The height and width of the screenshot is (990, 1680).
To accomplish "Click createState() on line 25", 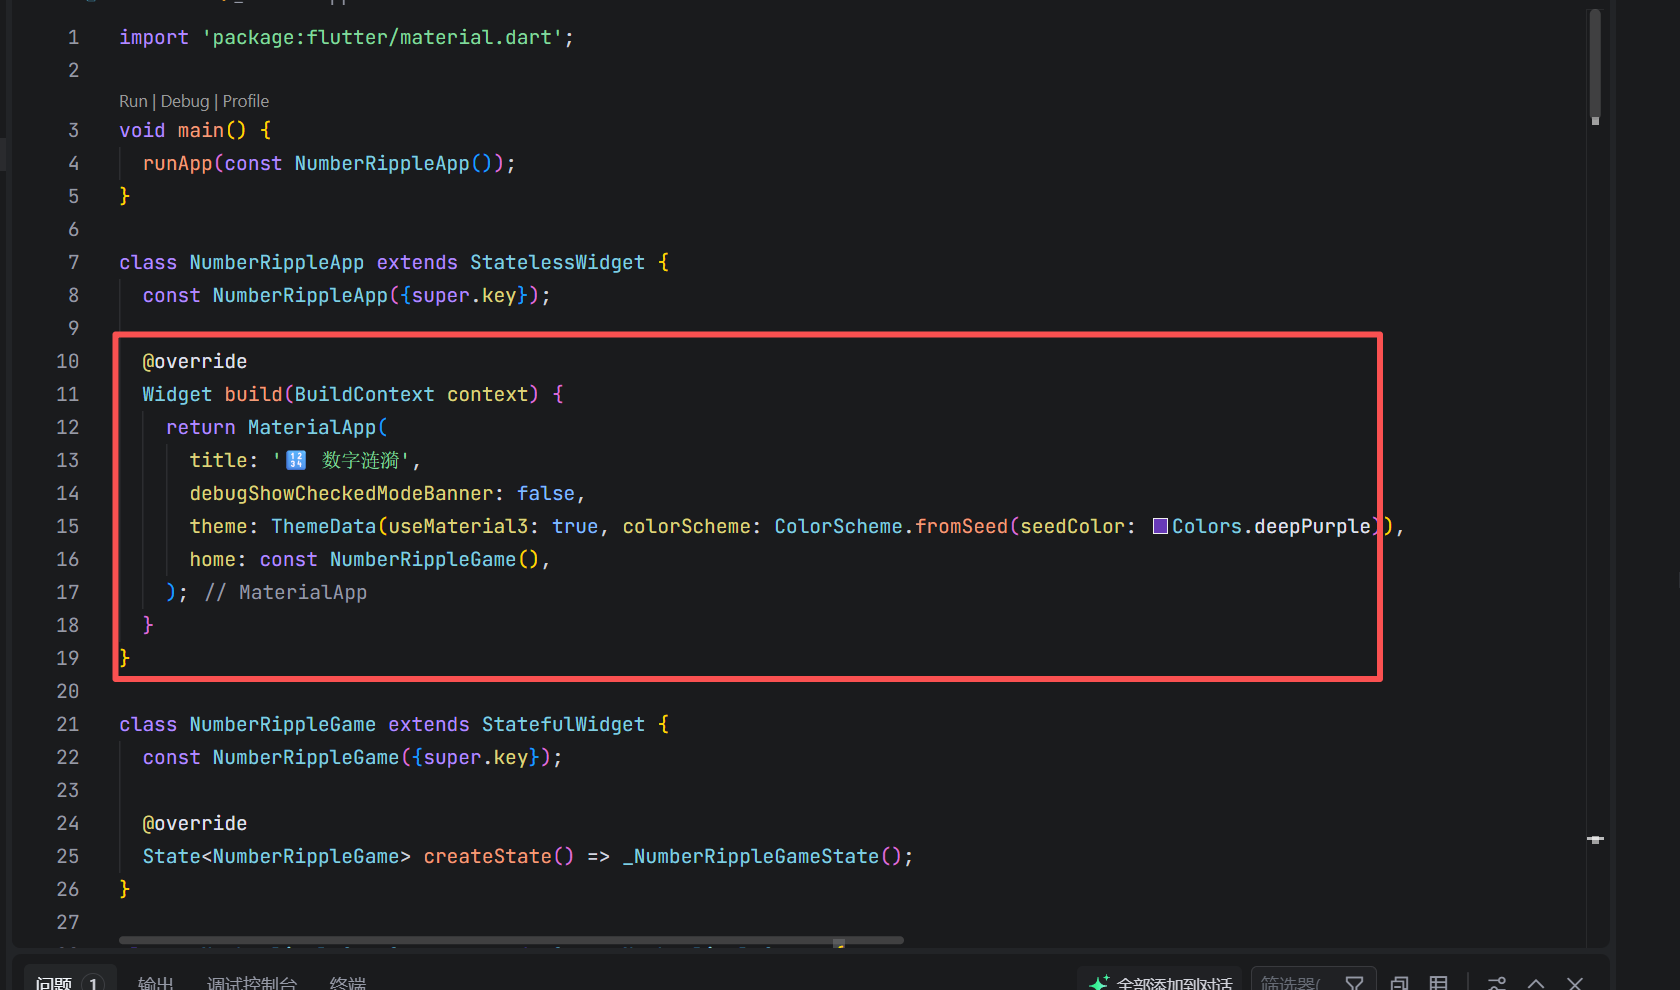I will (x=499, y=856).
